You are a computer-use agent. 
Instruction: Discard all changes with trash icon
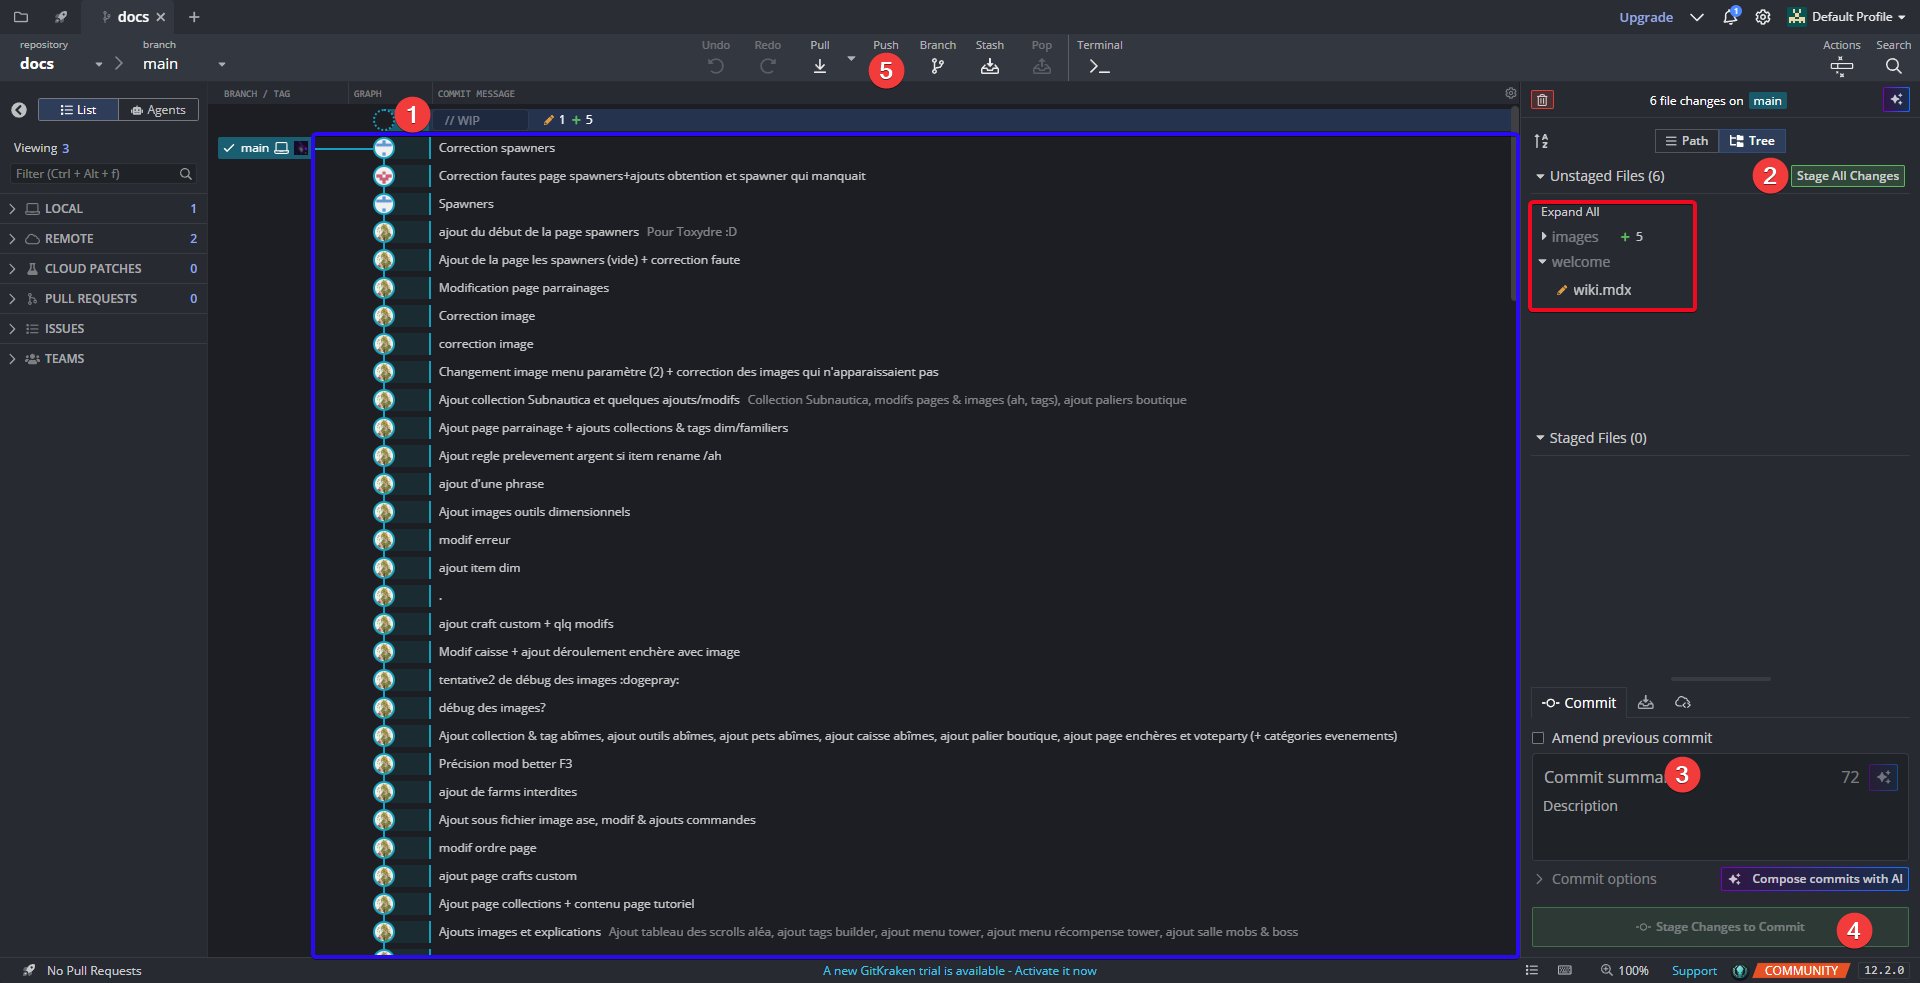click(1542, 100)
